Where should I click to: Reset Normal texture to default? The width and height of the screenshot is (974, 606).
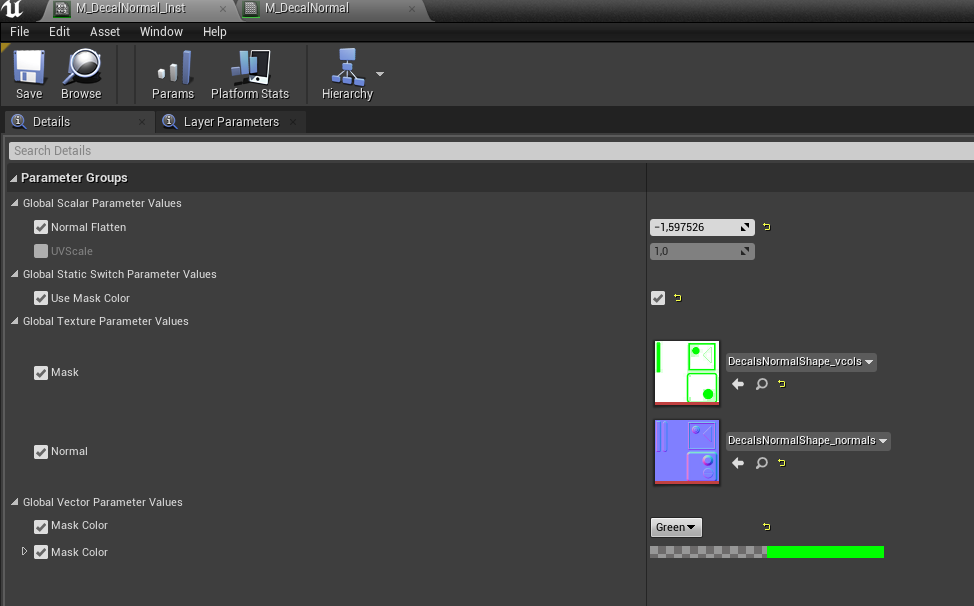click(x=782, y=463)
